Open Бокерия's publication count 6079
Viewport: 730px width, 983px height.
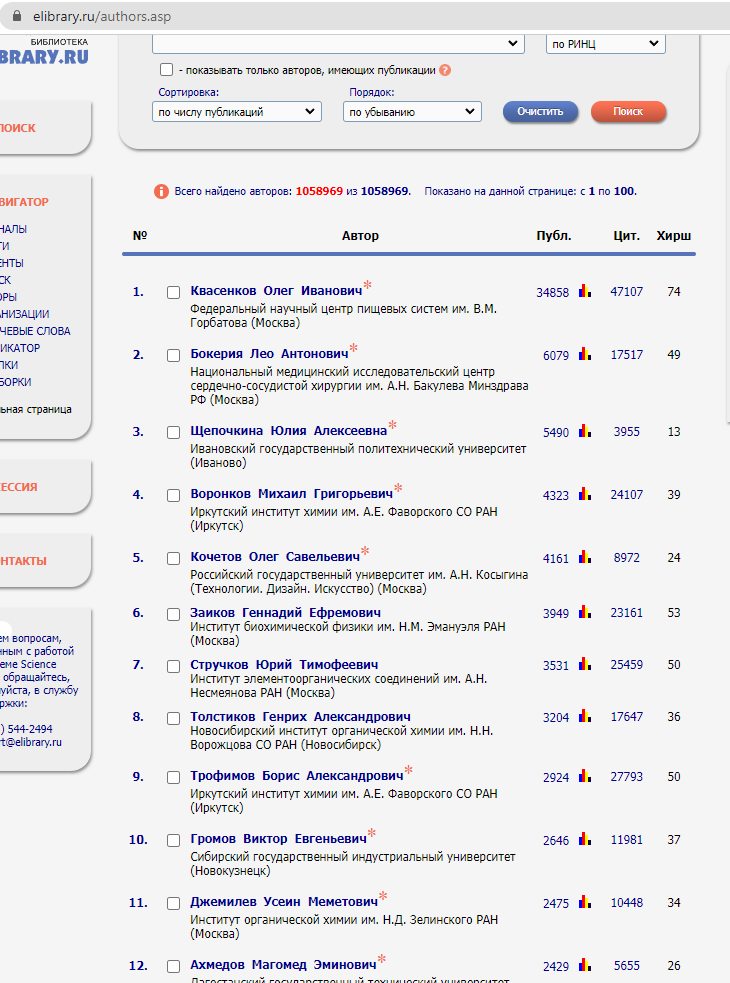[x=556, y=355]
